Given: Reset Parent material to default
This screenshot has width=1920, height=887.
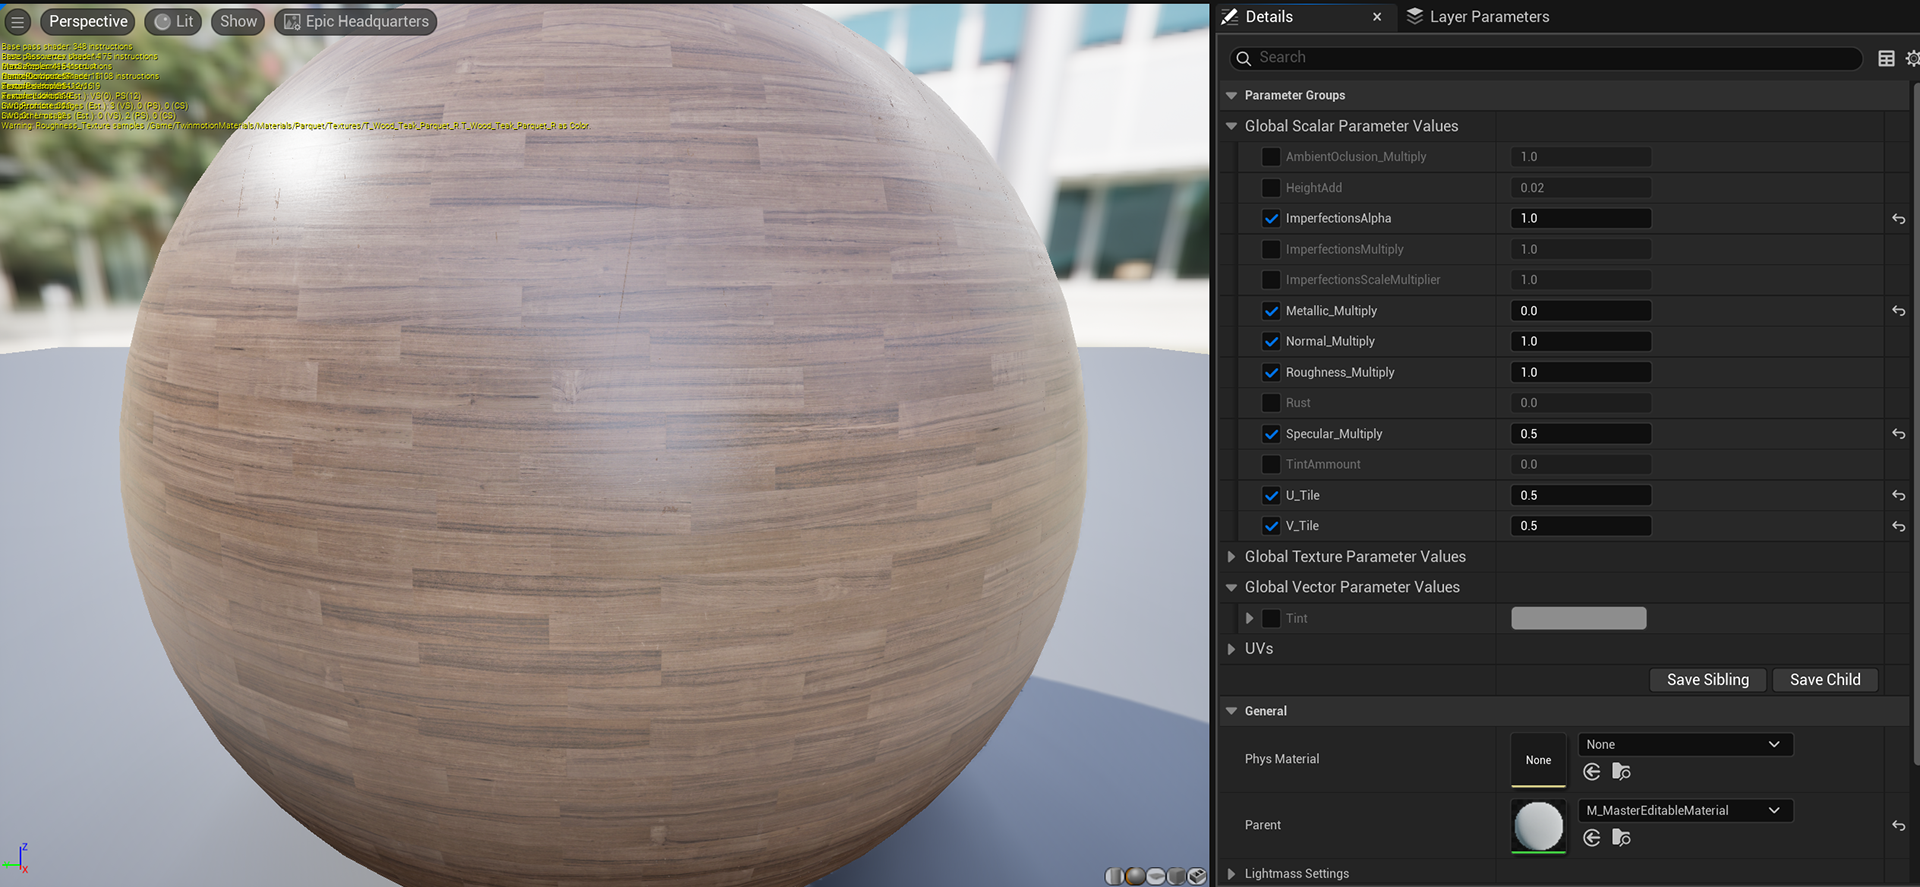Looking at the screenshot, I should [1898, 826].
